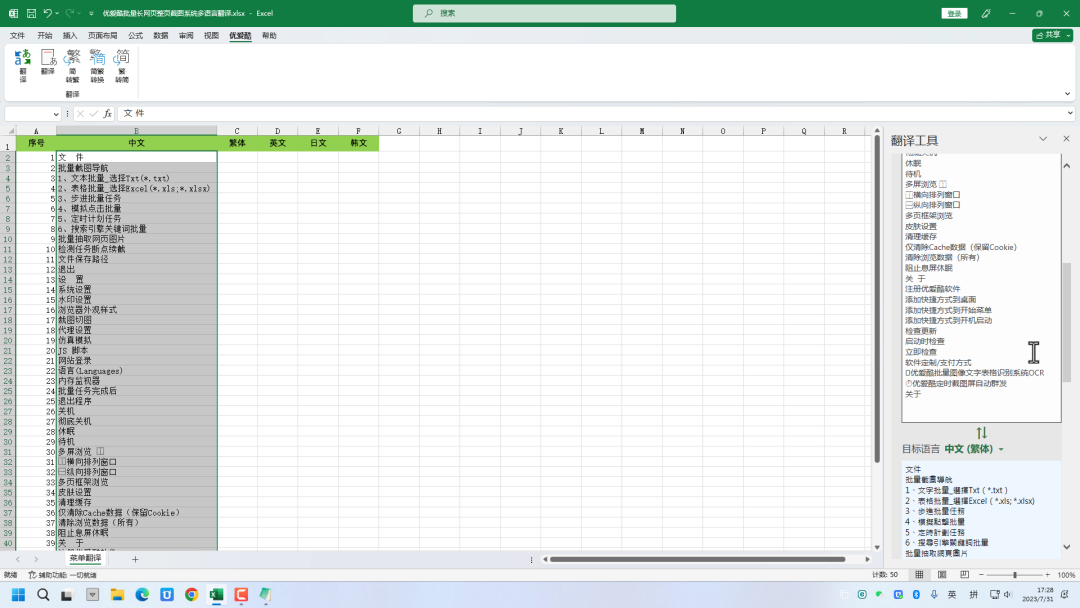Open the 翻译工具 pane options chevron
This screenshot has width=1080, height=608.
[x=1043, y=139]
